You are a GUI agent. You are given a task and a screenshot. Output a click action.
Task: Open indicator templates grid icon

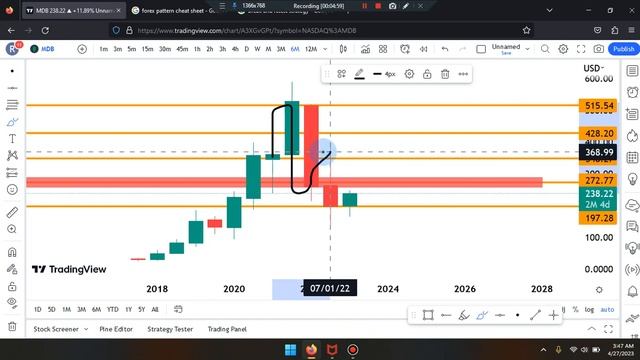click(x=383, y=49)
